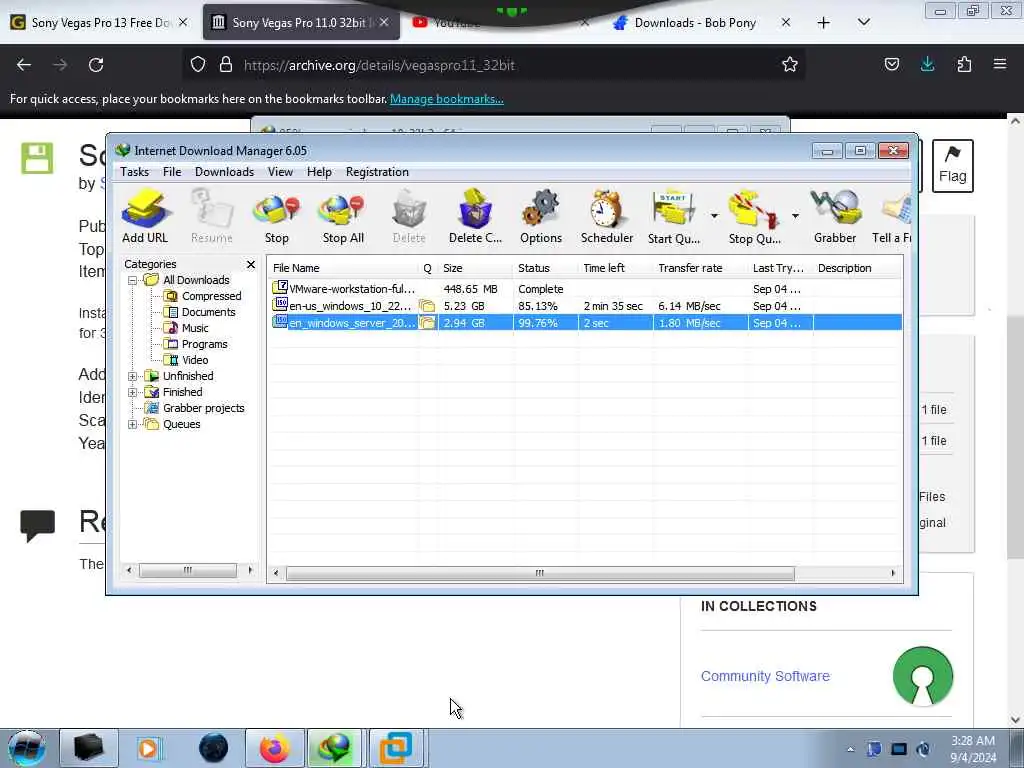Bookmark page with the star icon

point(790,65)
